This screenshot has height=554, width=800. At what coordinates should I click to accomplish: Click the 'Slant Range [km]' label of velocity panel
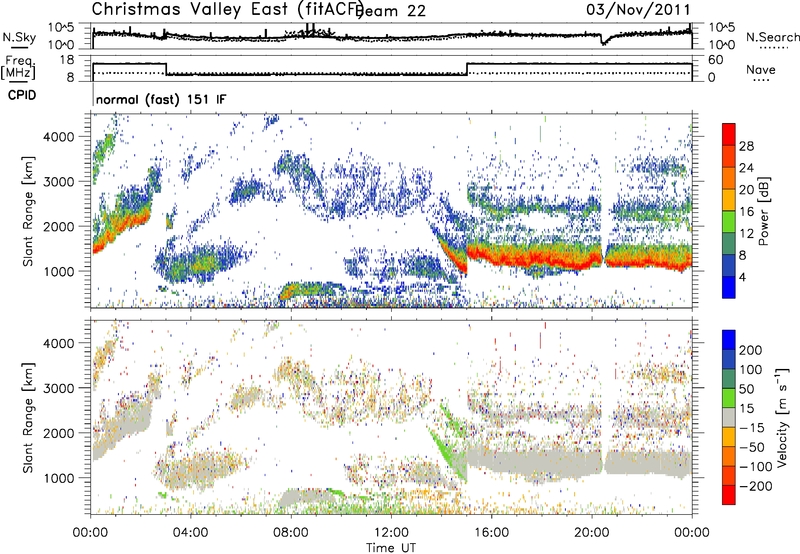(28, 417)
